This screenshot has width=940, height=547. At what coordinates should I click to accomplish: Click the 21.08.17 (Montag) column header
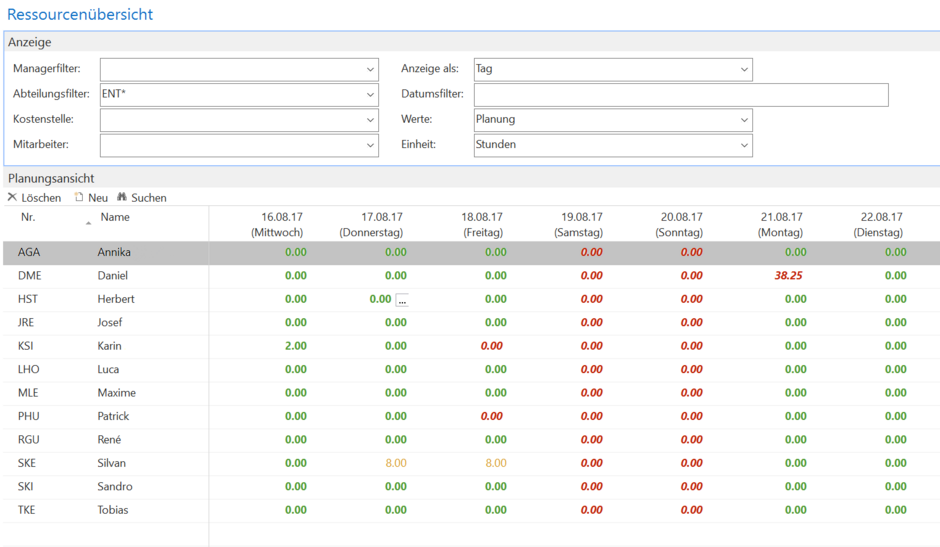coord(781,224)
